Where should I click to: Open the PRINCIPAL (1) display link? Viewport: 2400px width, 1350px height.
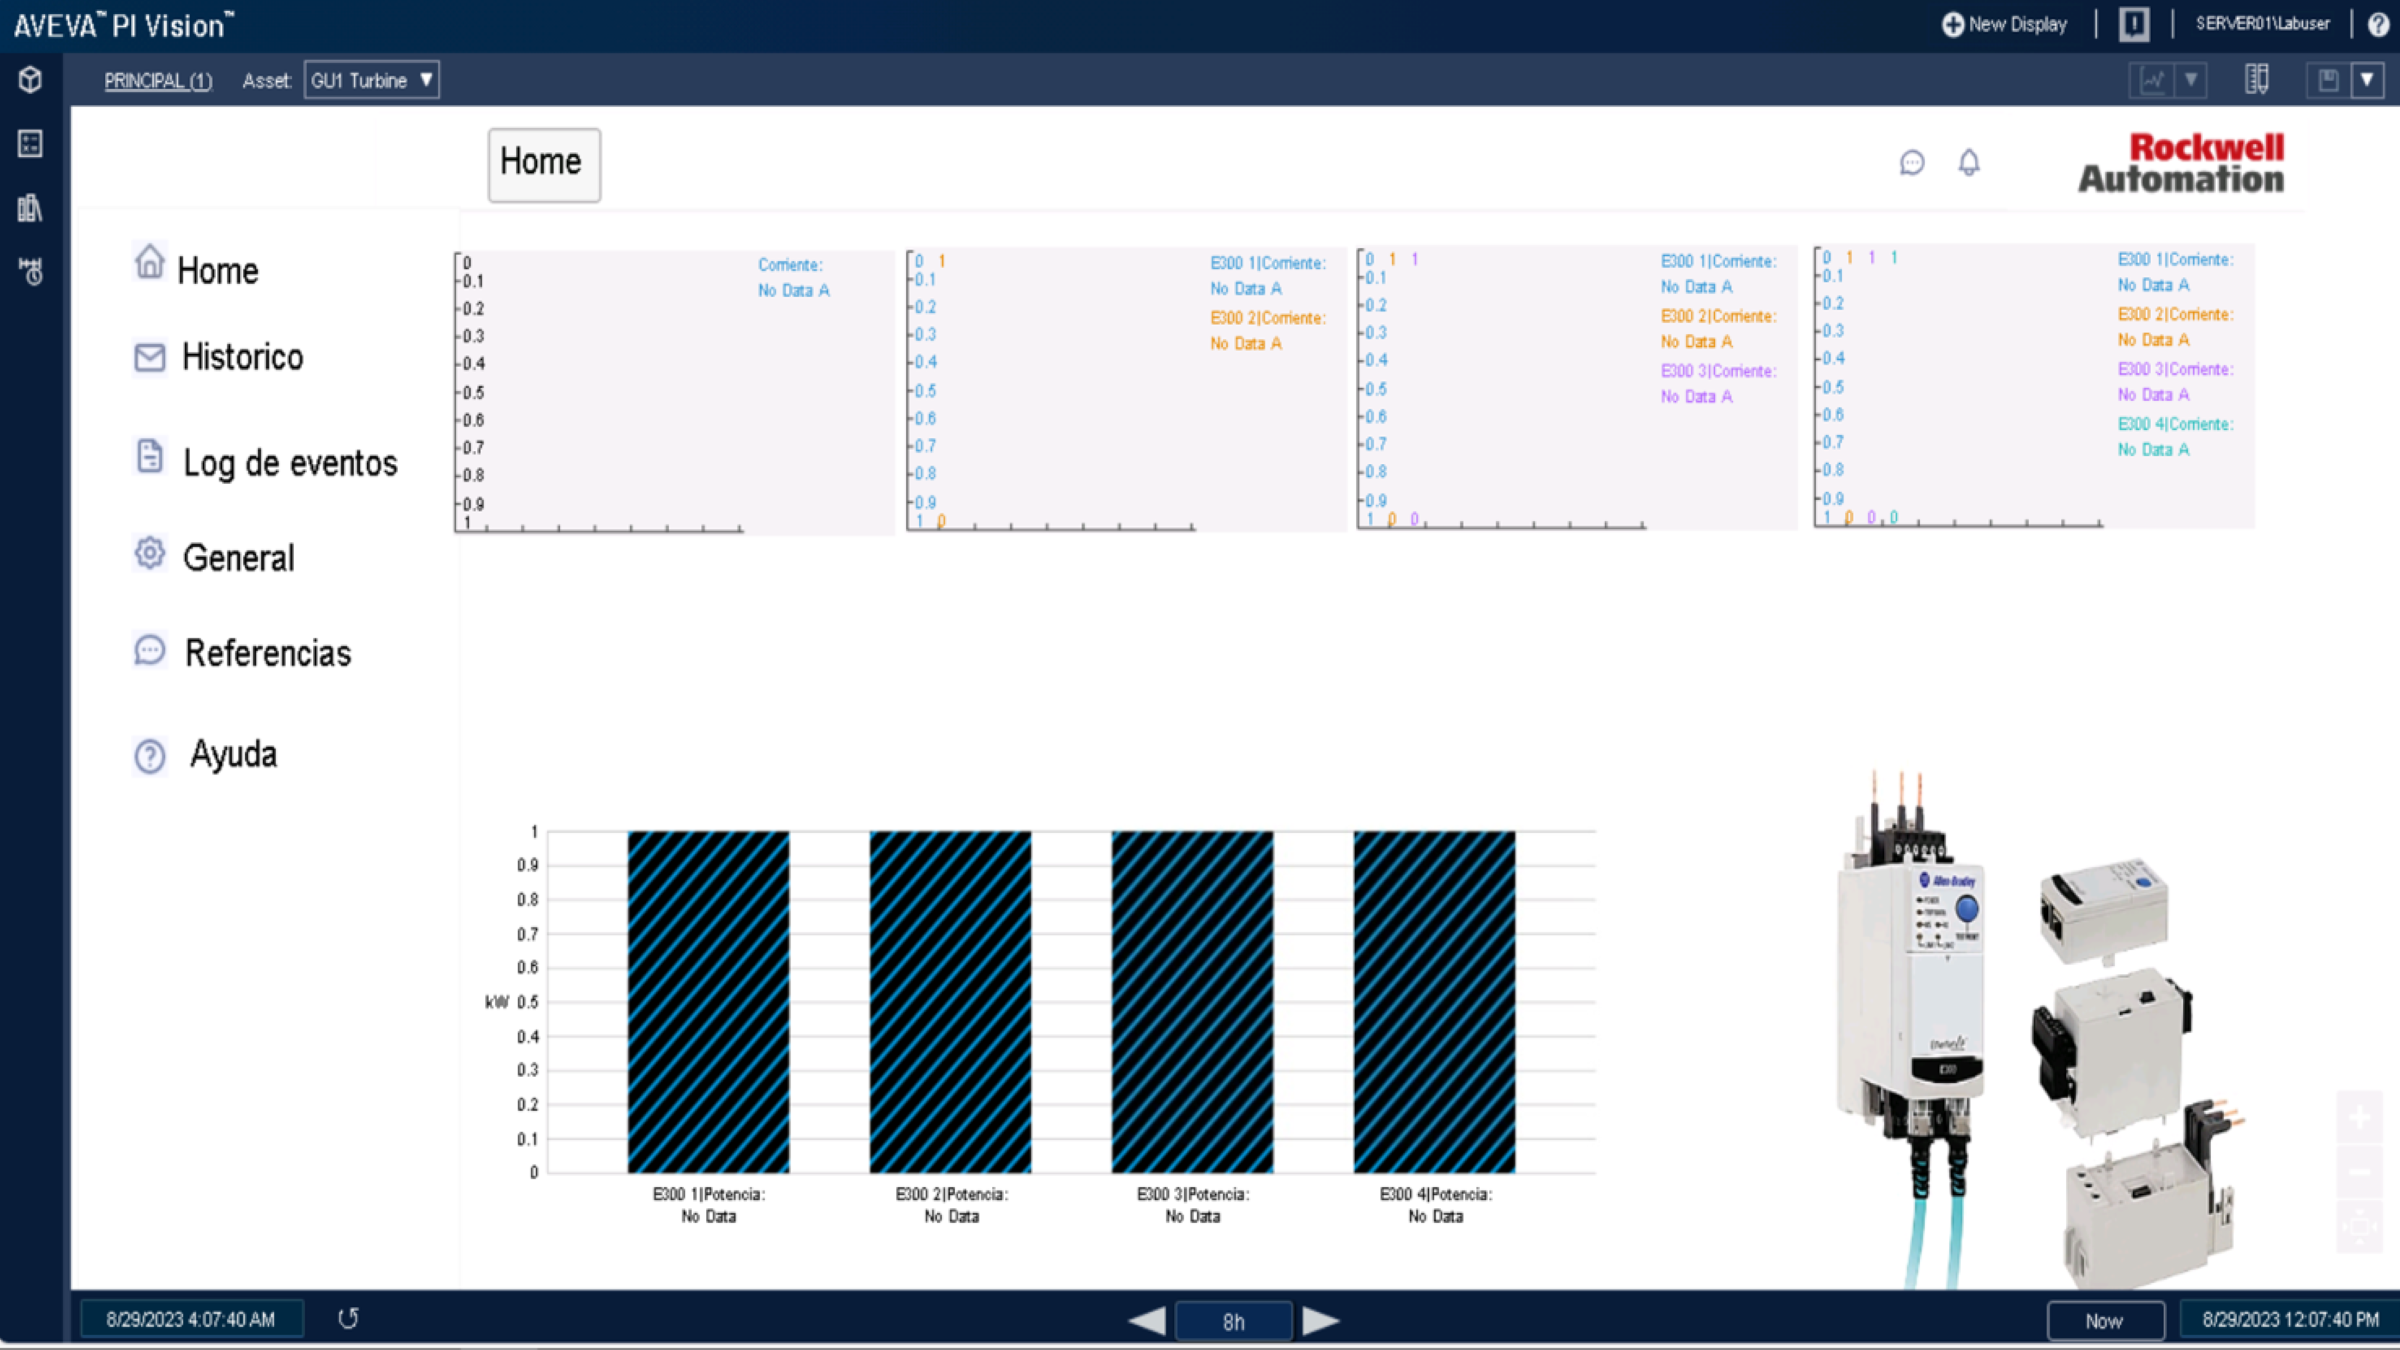click(158, 81)
